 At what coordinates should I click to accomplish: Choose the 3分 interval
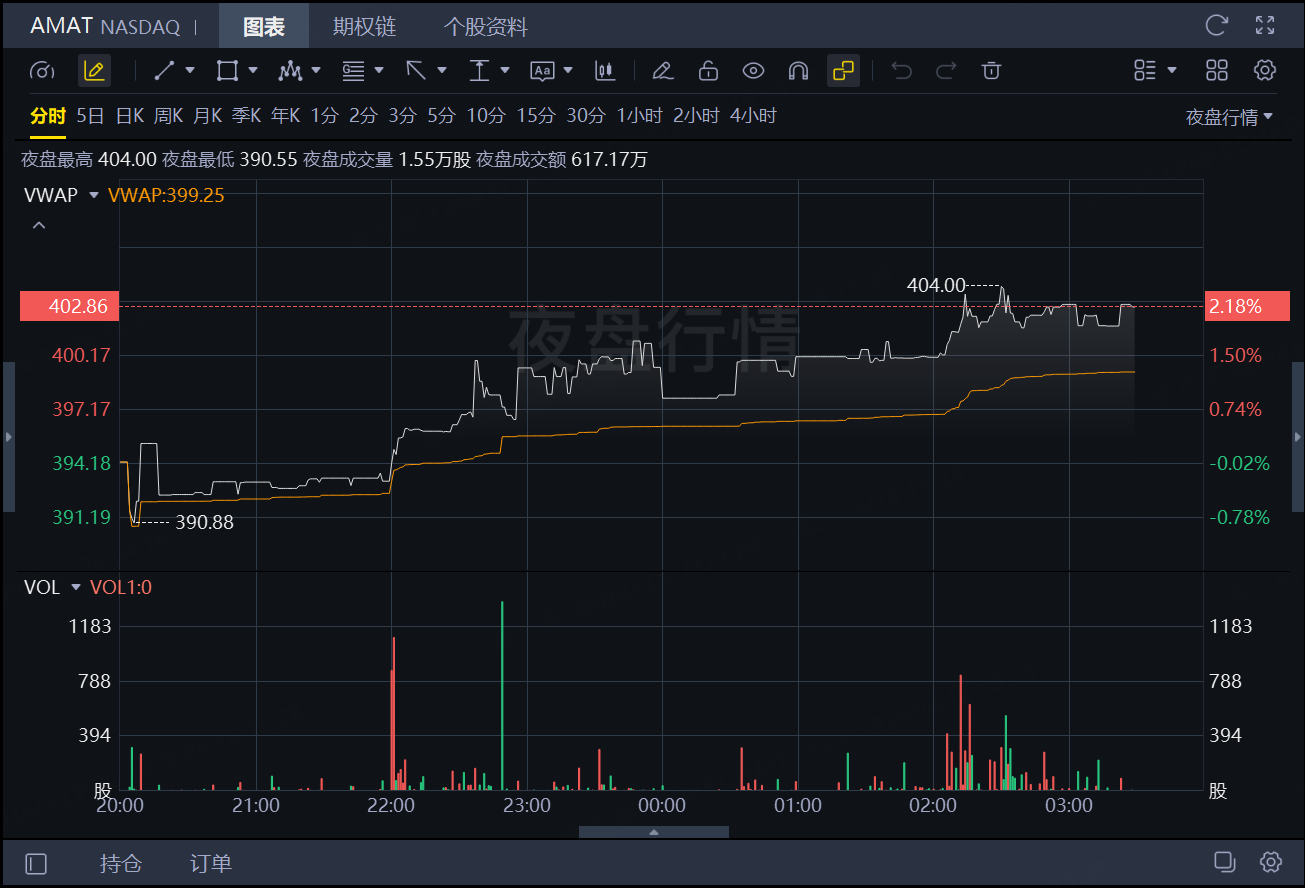[402, 117]
